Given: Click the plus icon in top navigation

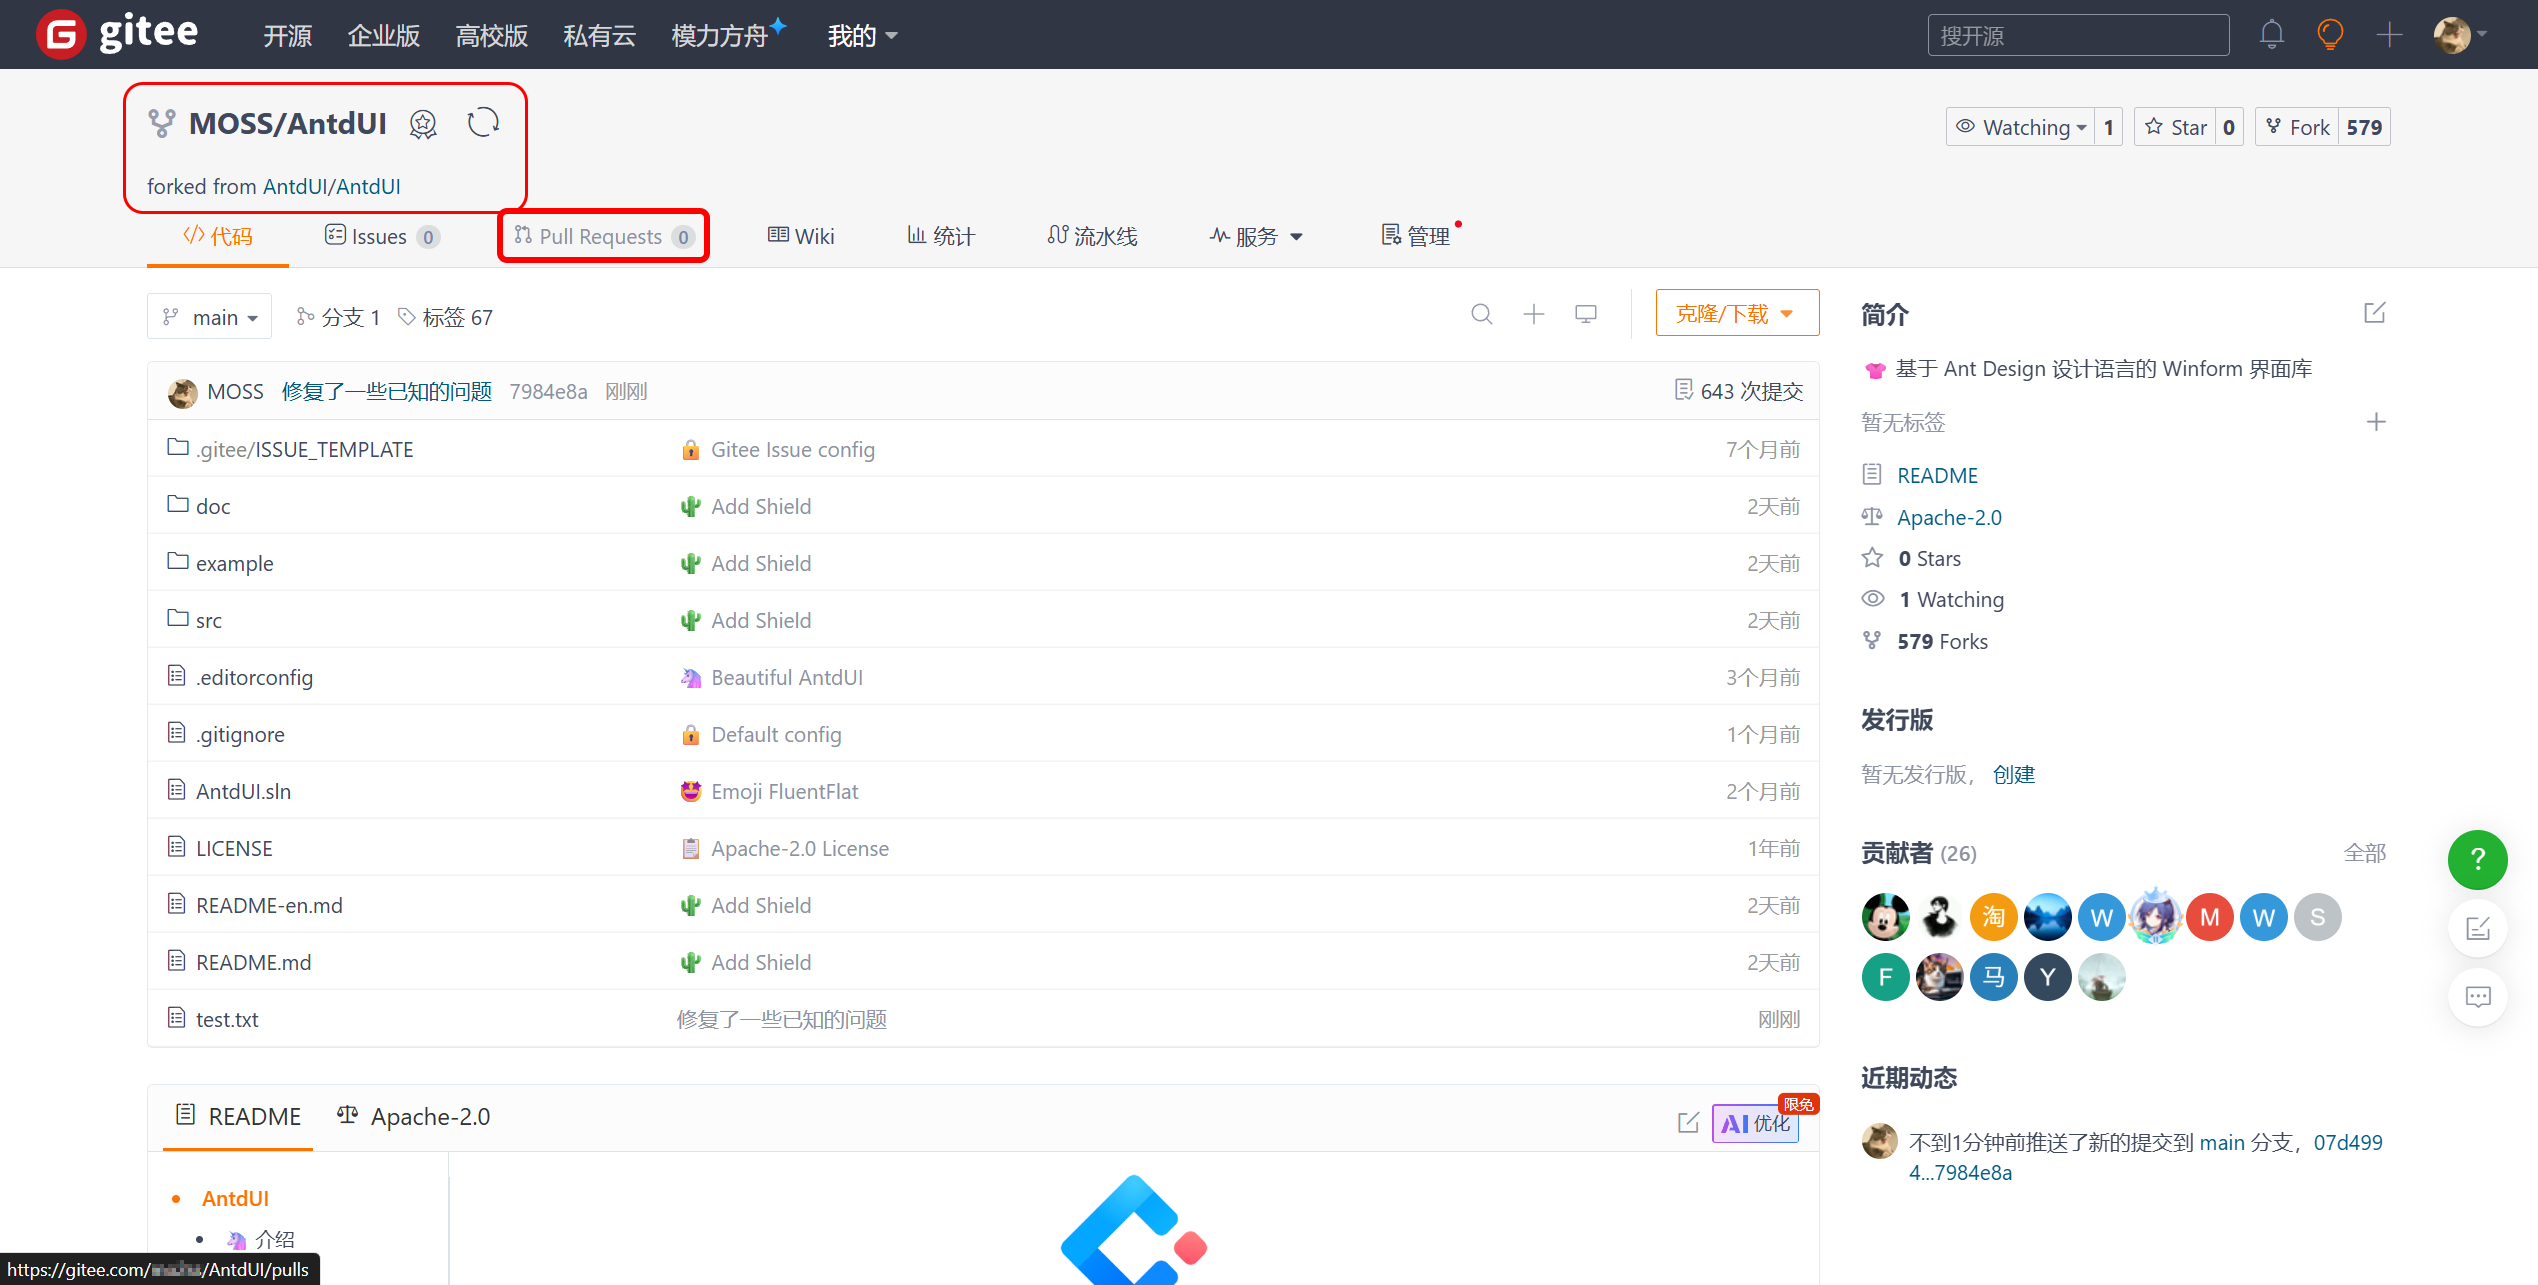Looking at the screenshot, I should [2389, 35].
